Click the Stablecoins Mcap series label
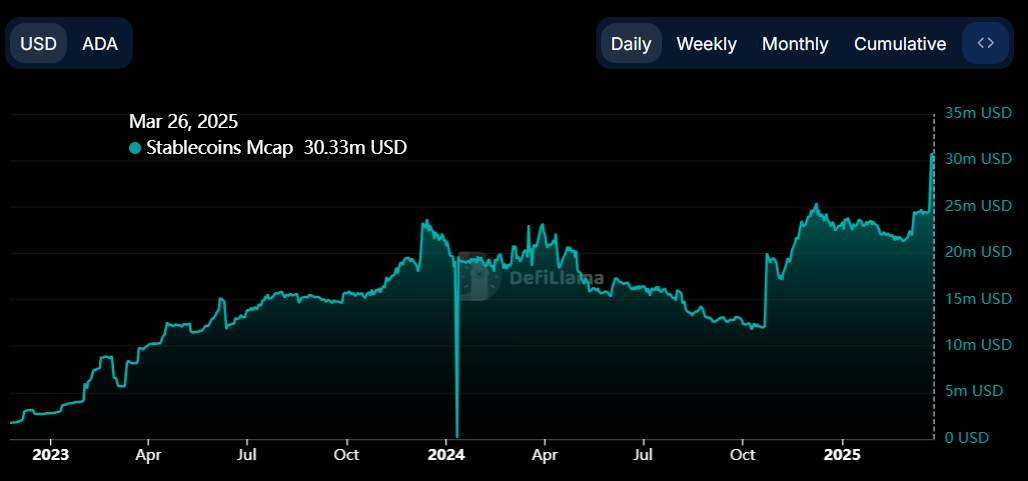 (220, 148)
